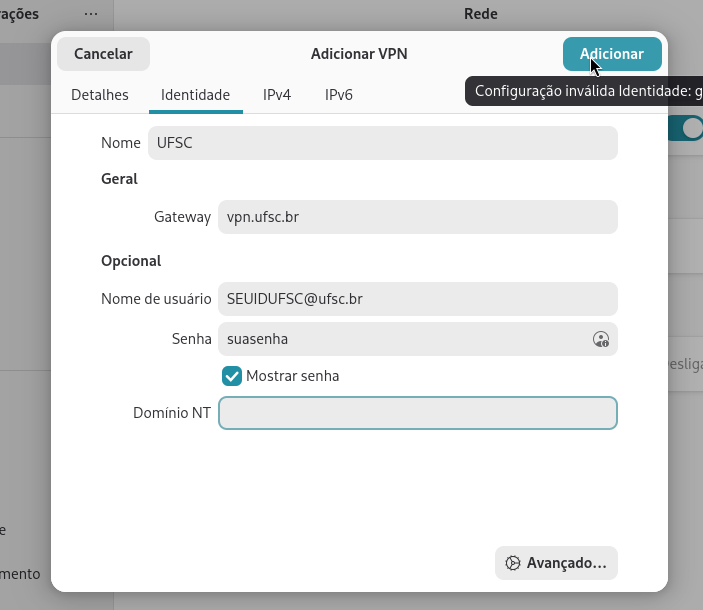
Task: Click the gear icon on the Avançado button
Action: point(513,563)
